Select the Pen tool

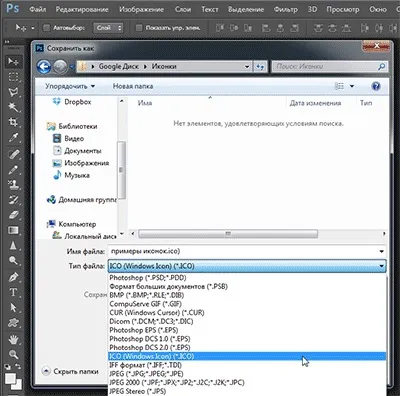pos(13,277)
